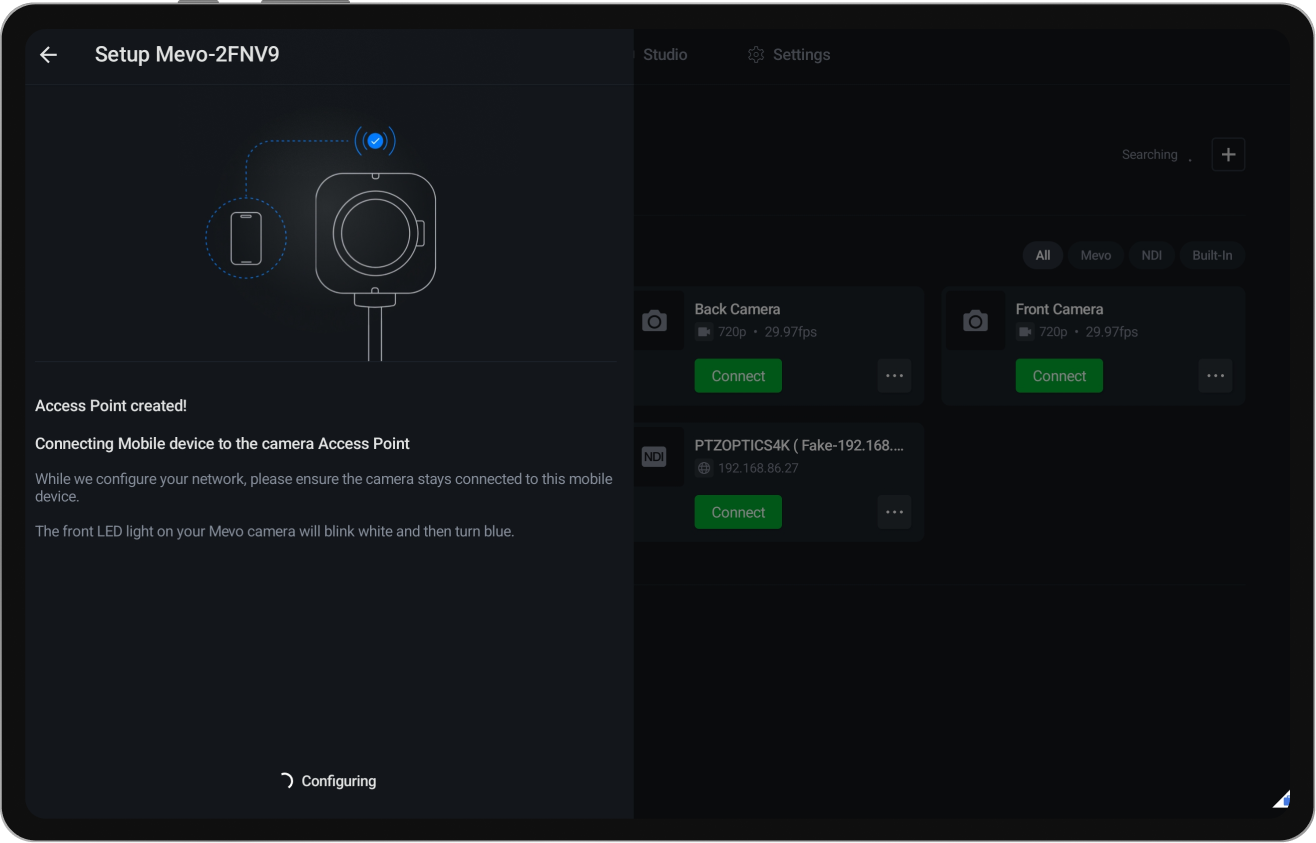Select the All filter chip

point(1042,256)
